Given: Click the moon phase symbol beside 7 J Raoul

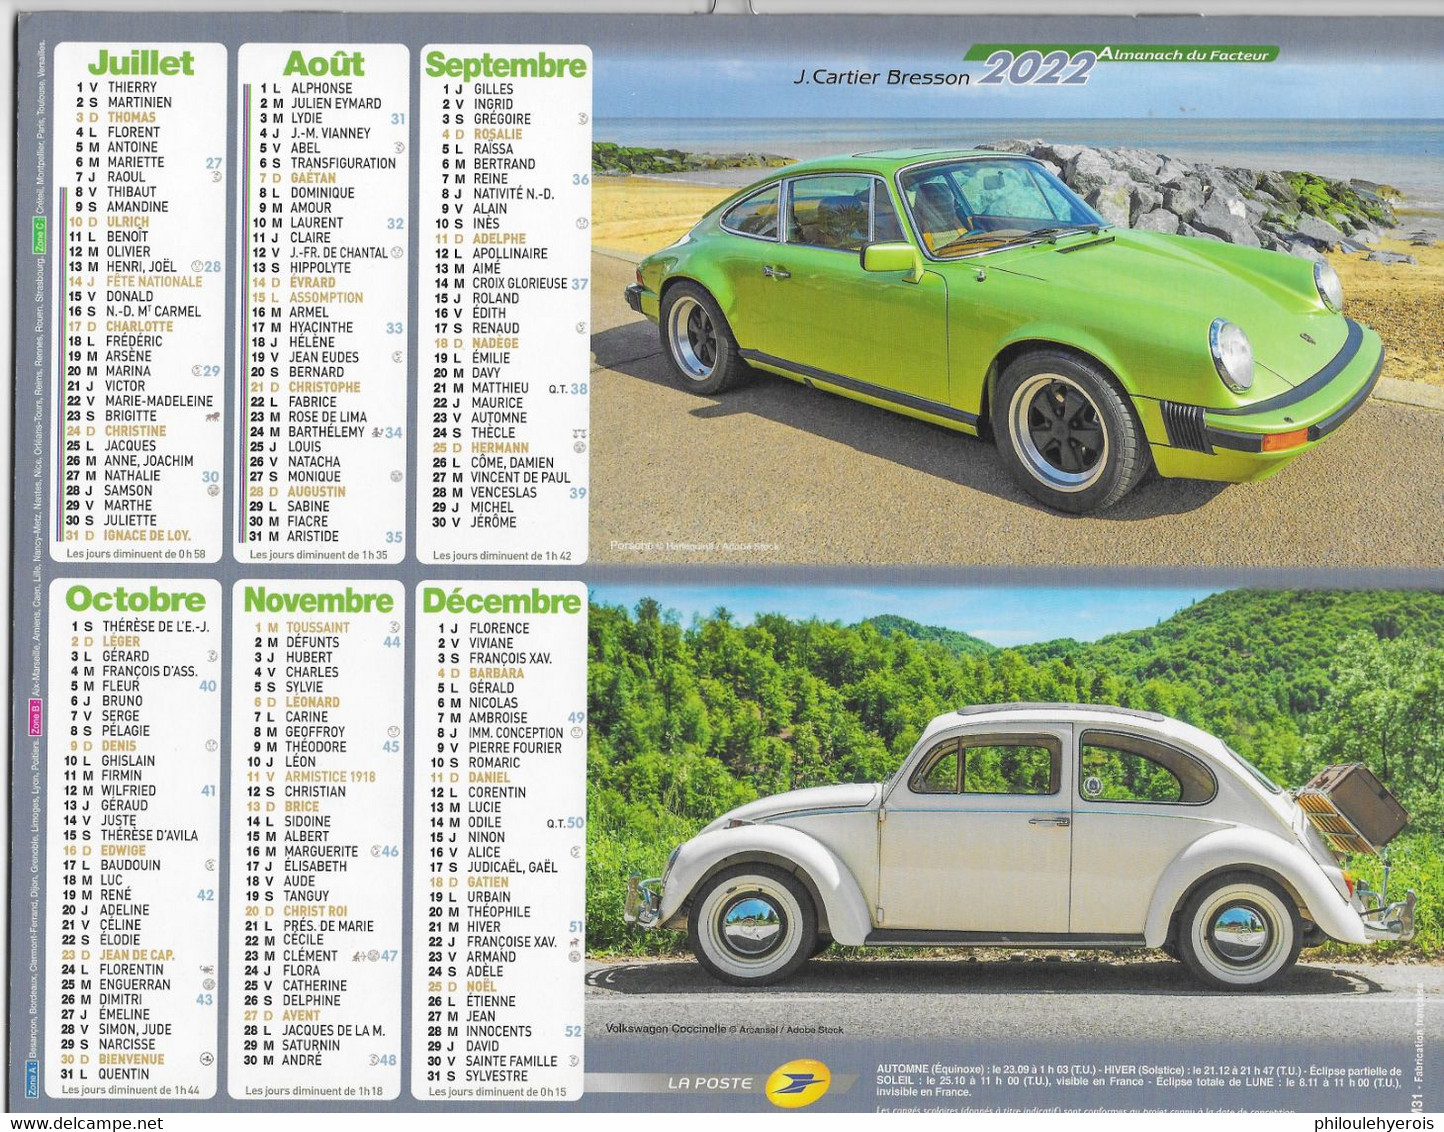Looking at the screenshot, I should pyautogui.click(x=214, y=177).
